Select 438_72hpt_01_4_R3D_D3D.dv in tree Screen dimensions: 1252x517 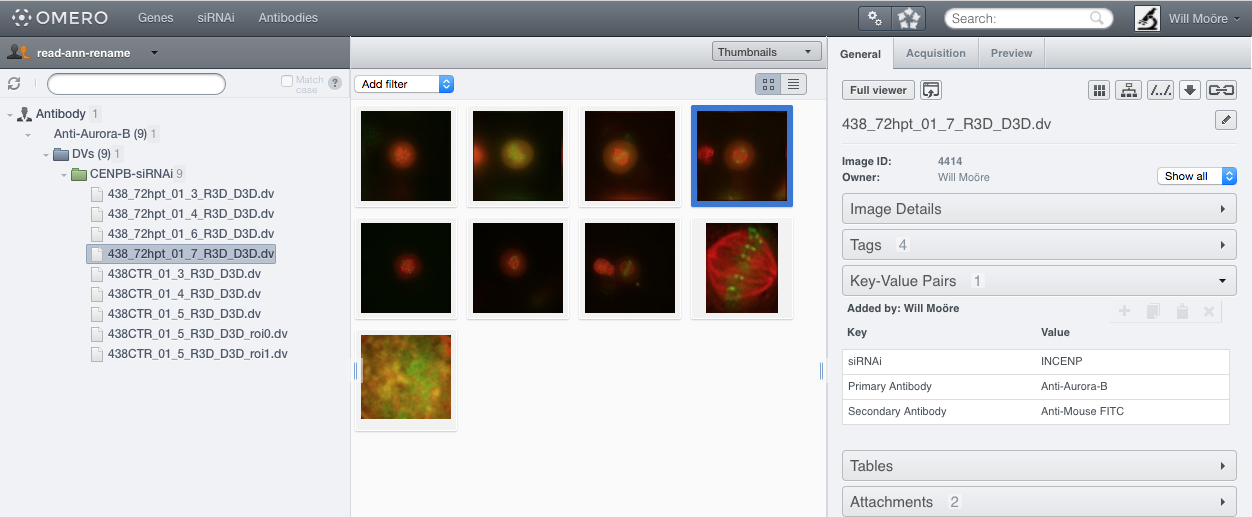pyautogui.click(x=190, y=214)
